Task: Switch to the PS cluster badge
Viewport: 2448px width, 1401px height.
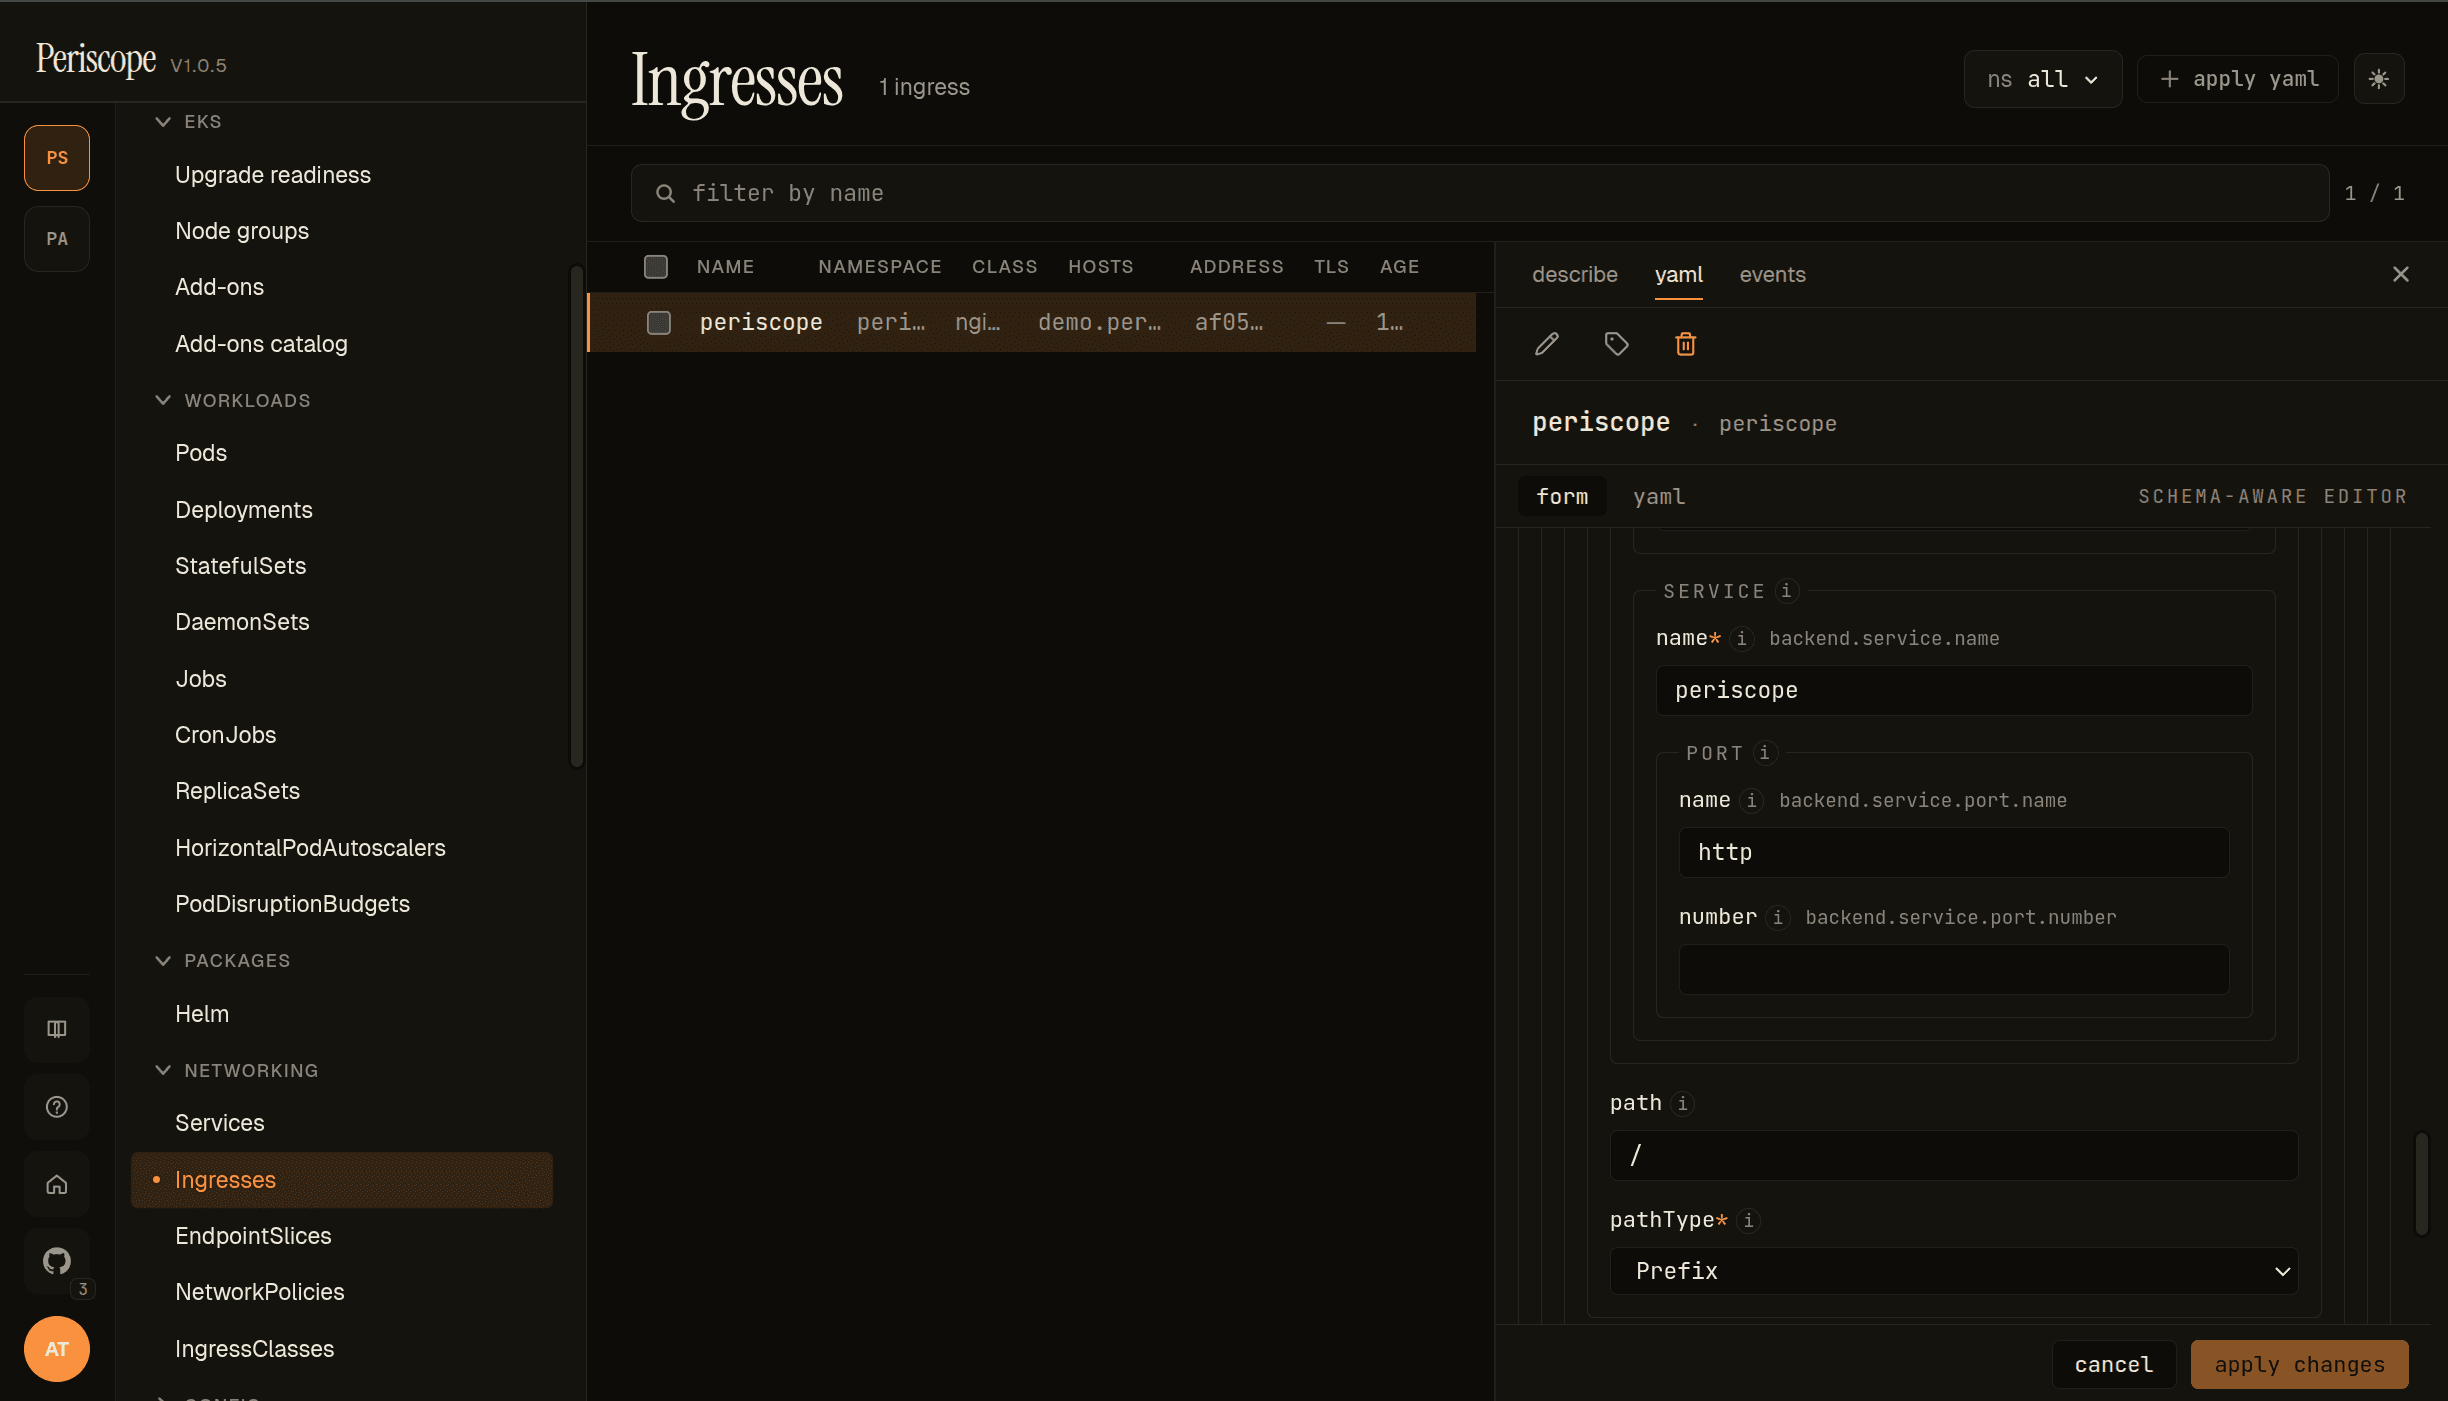Action: click(57, 158)
